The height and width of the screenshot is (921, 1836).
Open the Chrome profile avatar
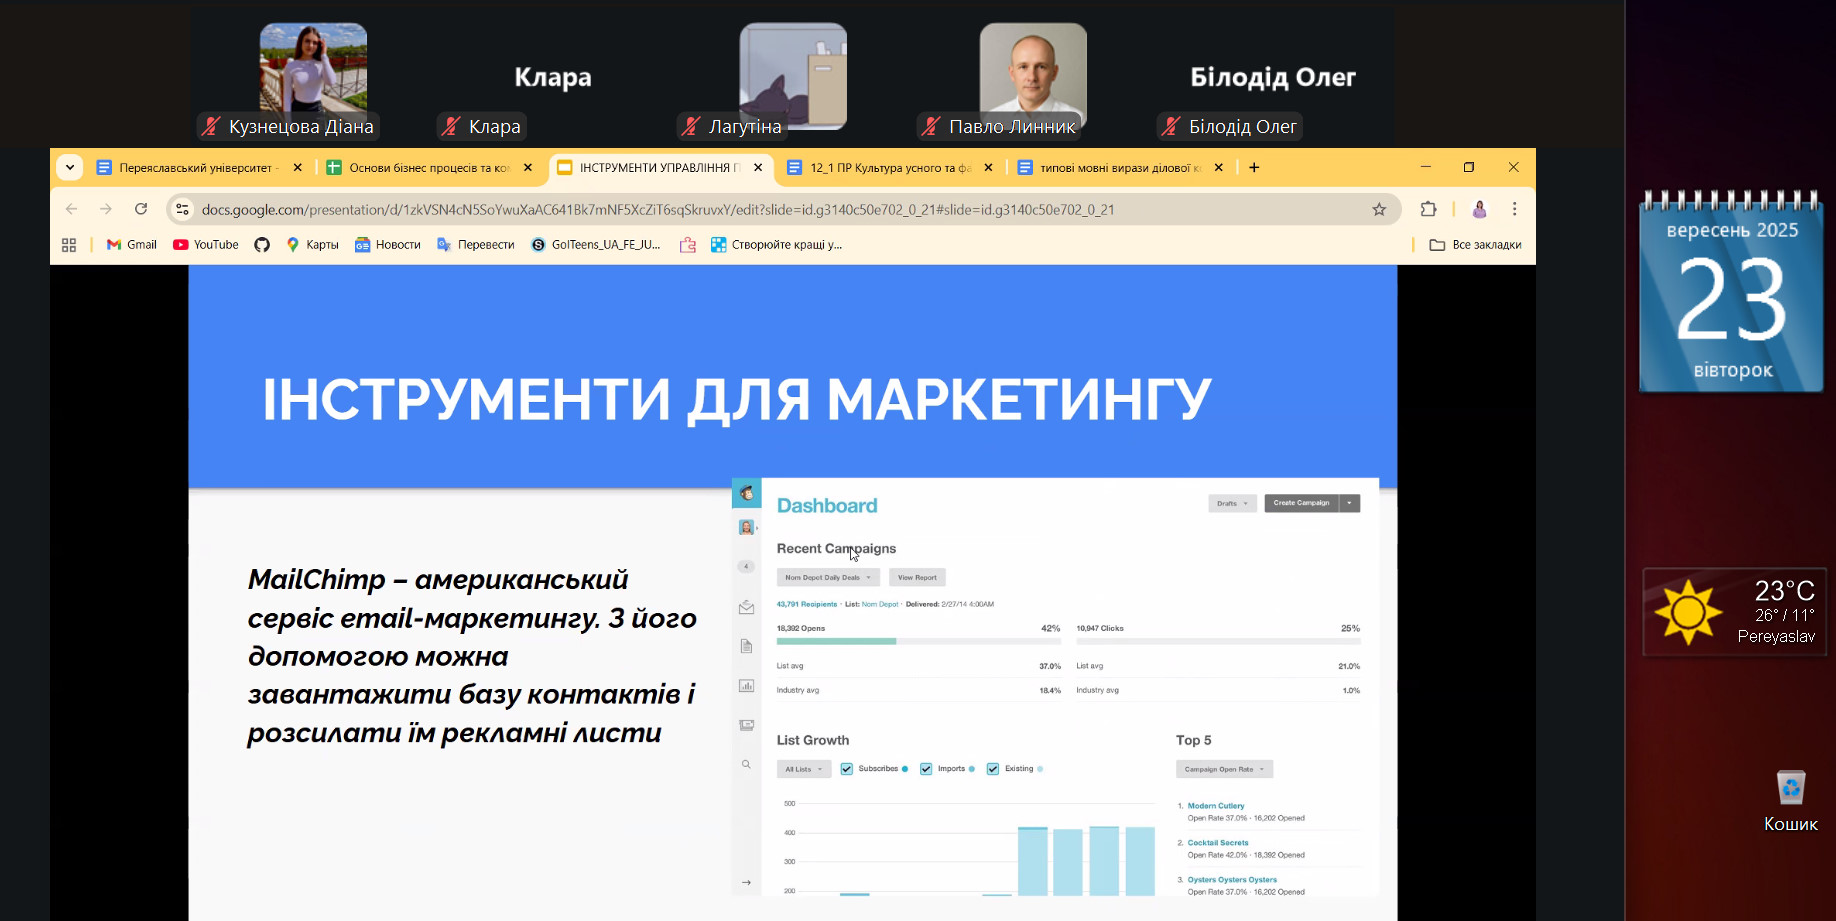(x=1479, y=209)
